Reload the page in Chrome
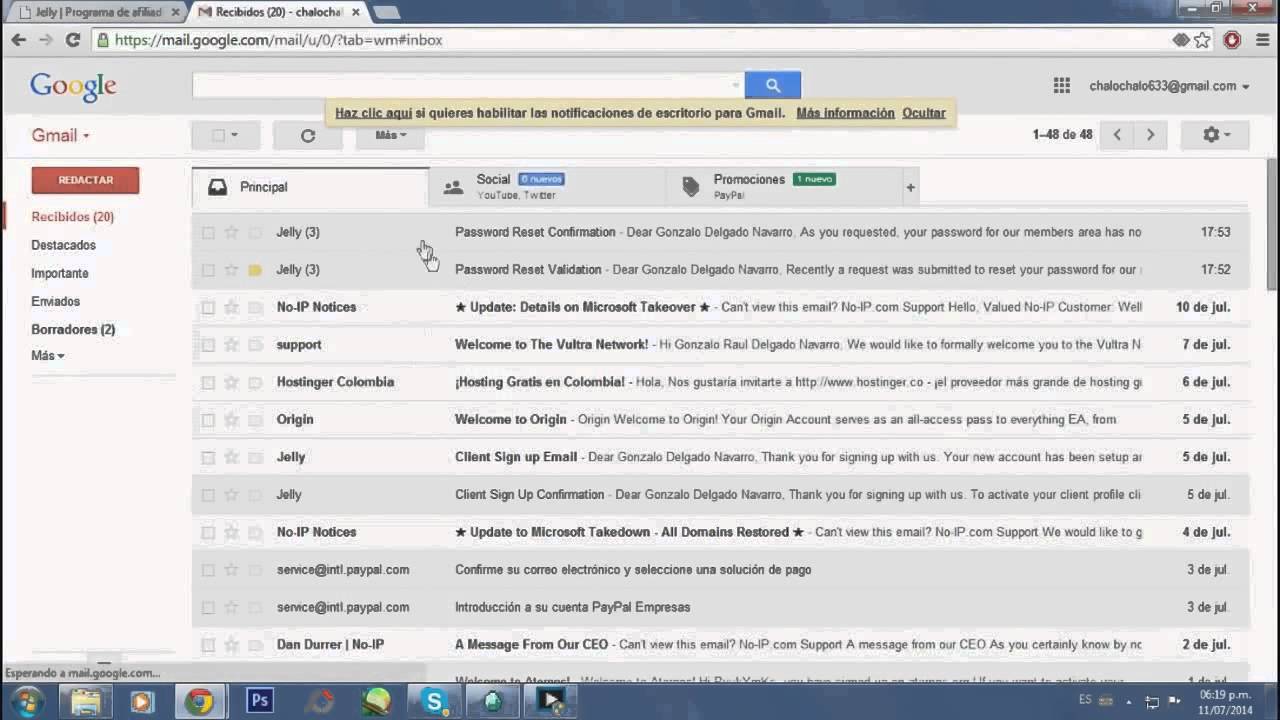1280x720 pixels. tap(72, 40)
